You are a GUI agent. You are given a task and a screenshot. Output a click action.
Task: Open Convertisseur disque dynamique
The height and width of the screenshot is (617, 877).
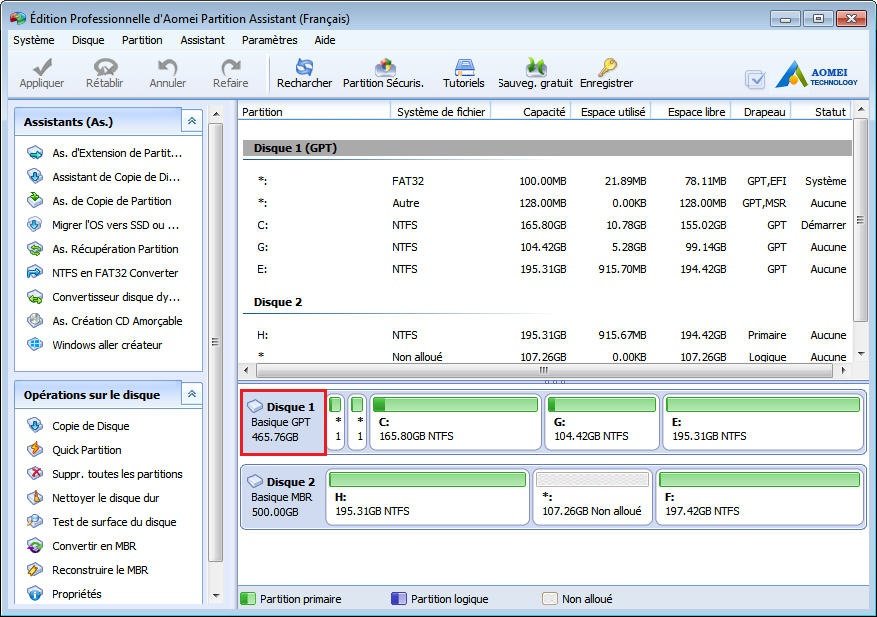pos(103,297)
